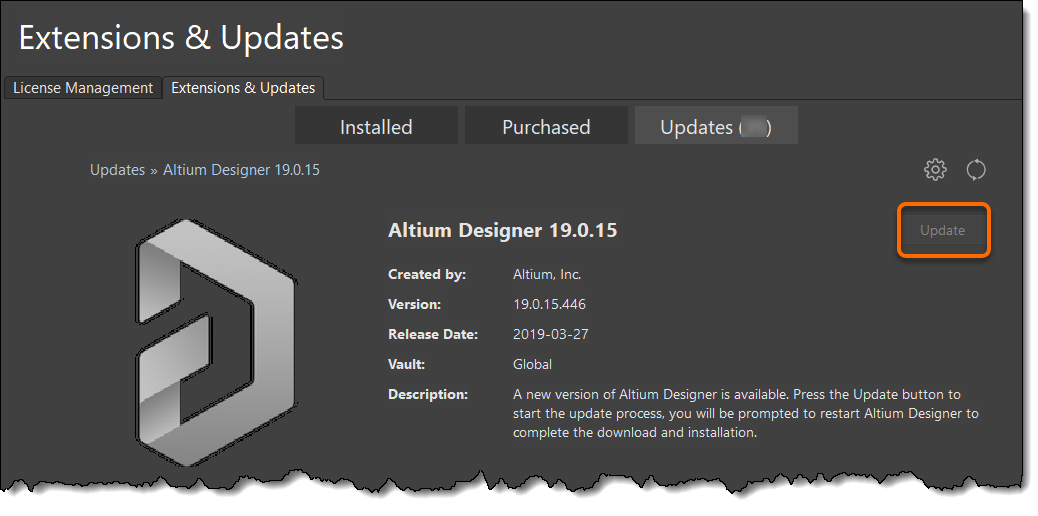Click the Version label

pos(414,305)
